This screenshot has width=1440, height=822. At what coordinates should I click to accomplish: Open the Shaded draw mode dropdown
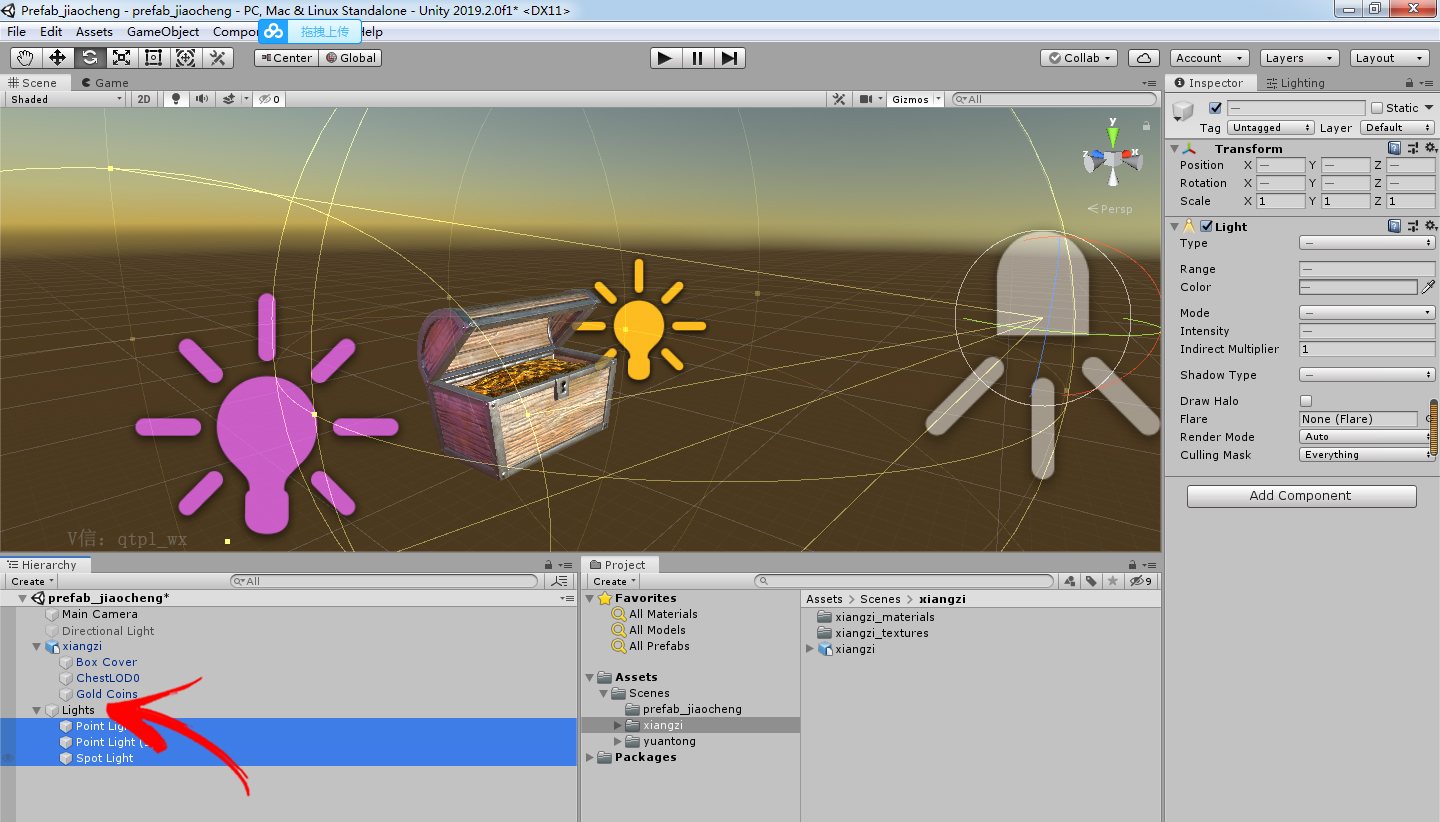[65, 98]
